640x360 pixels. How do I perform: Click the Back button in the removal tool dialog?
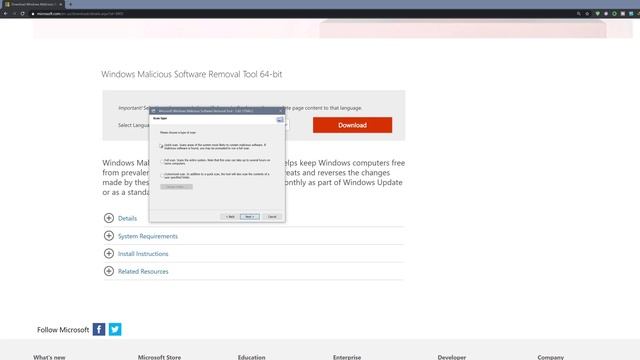pyautogui.click(x=230, y=216)
